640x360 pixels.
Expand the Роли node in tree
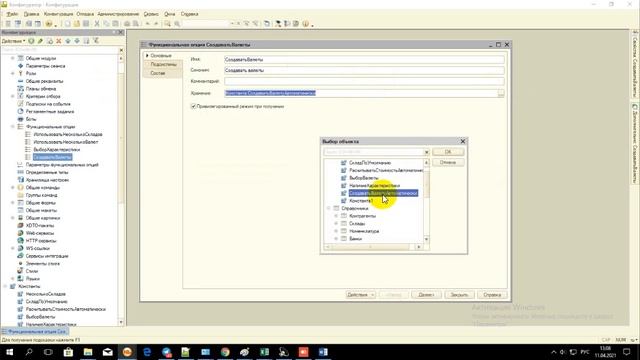click(13, 73)
